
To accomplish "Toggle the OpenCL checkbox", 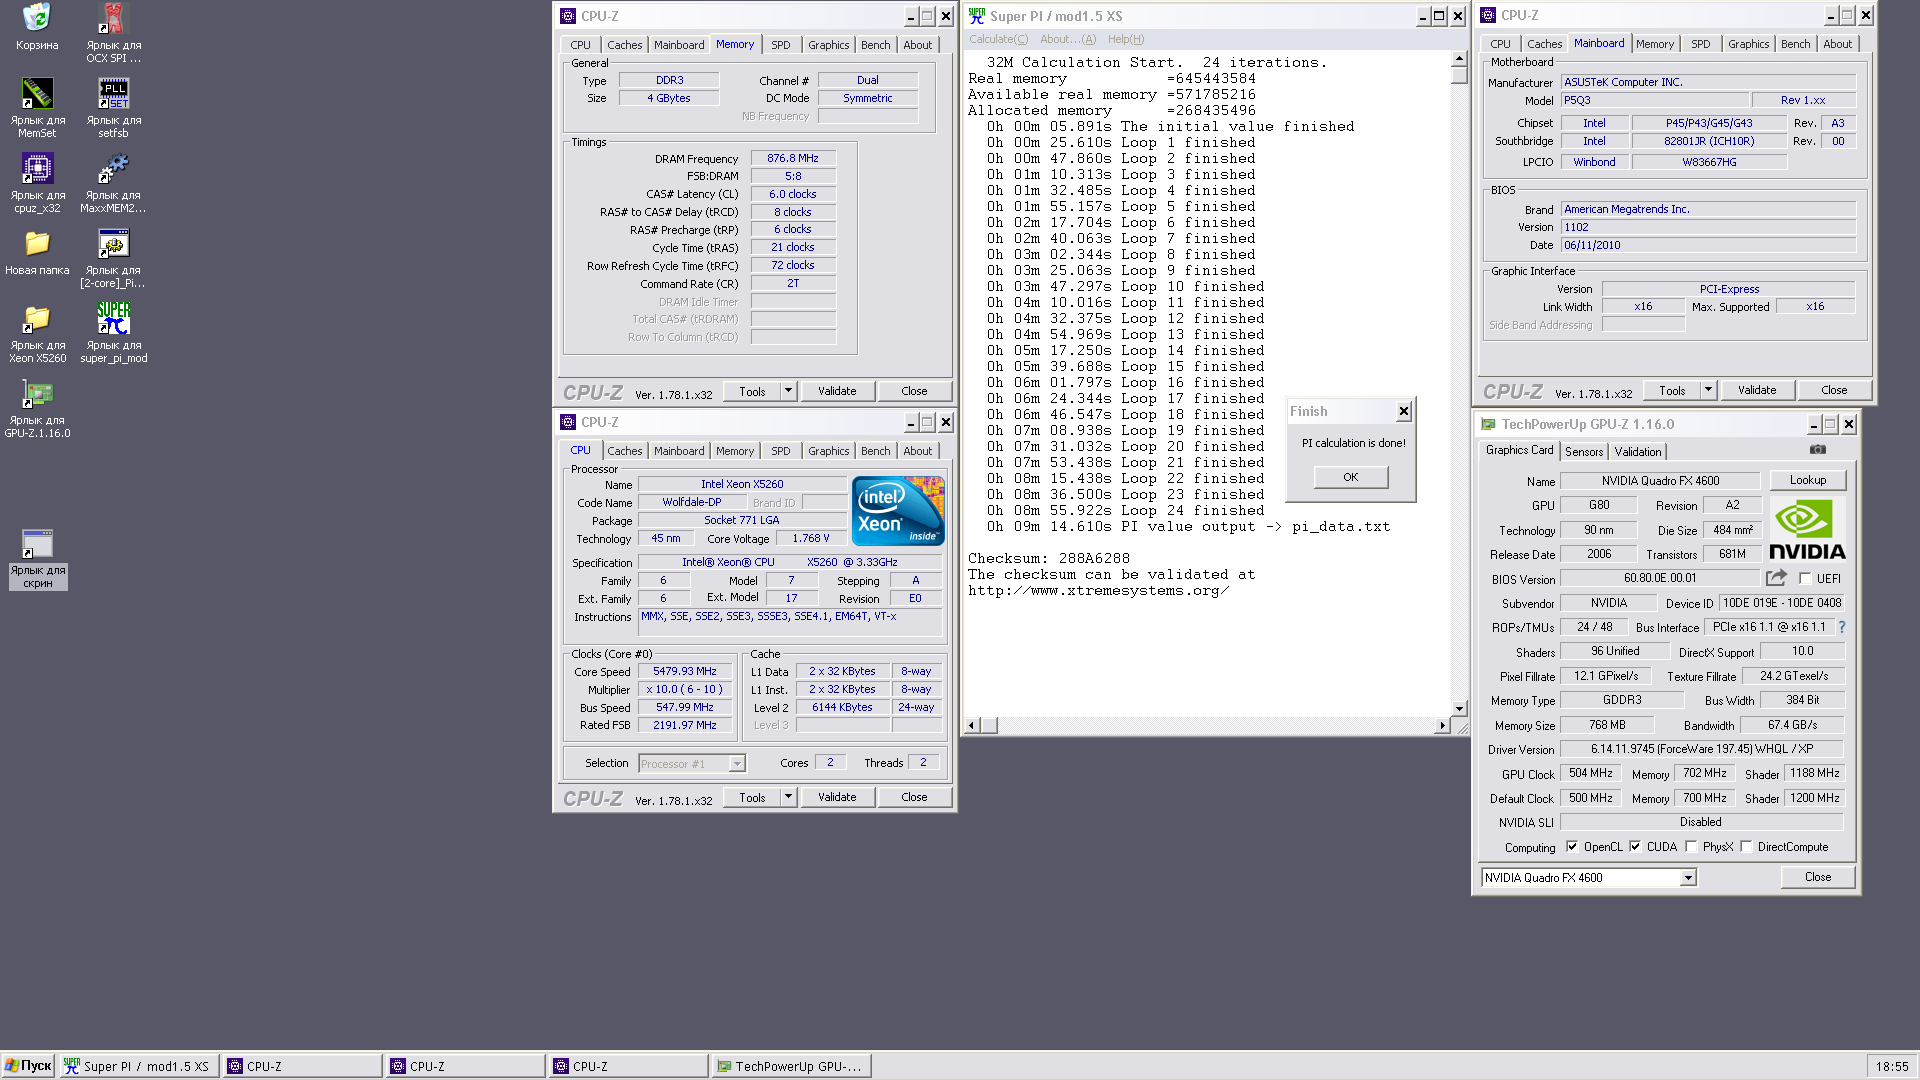I will 1571,846.
